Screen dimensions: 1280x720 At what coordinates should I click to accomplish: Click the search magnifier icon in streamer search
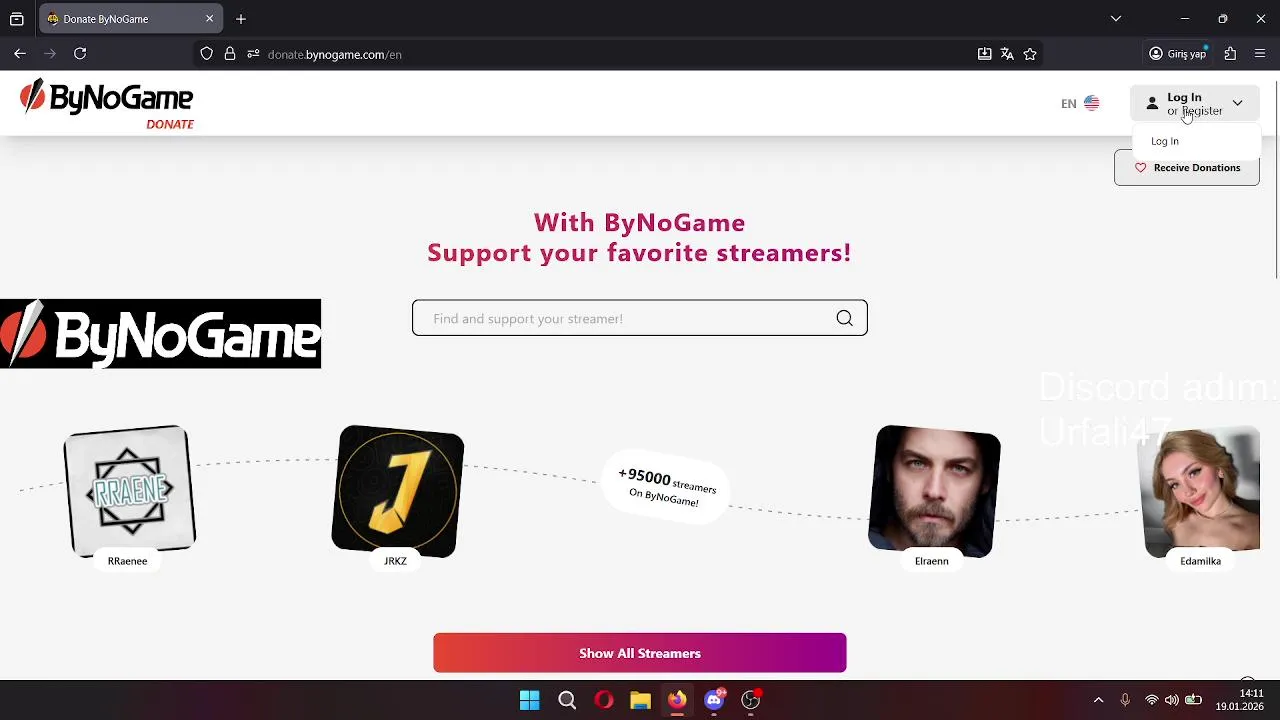coord(845,318)
